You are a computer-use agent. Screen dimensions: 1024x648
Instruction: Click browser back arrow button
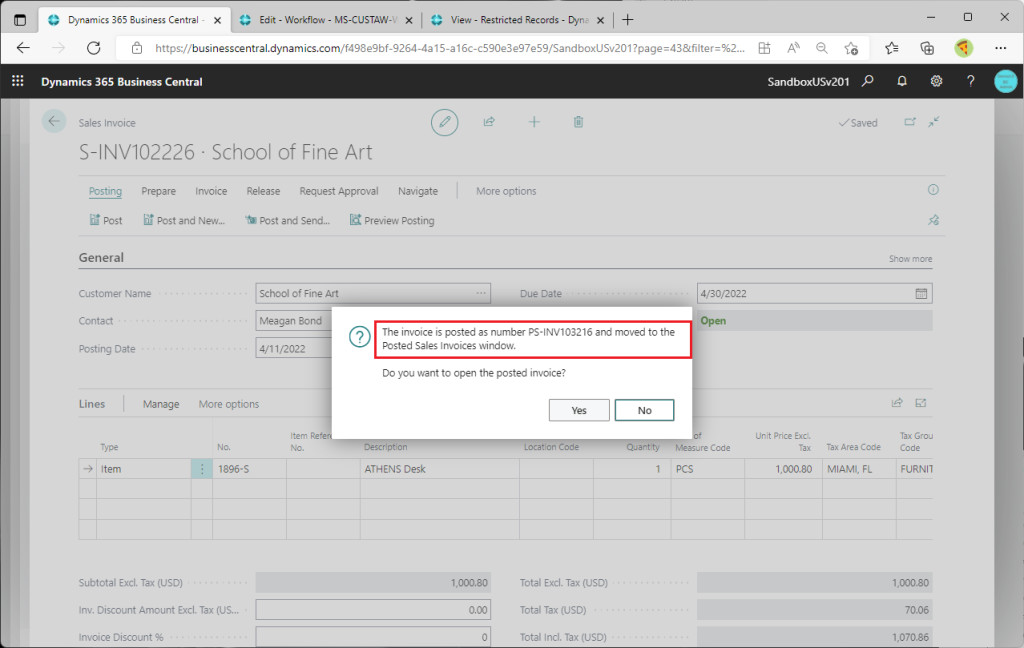24,48
